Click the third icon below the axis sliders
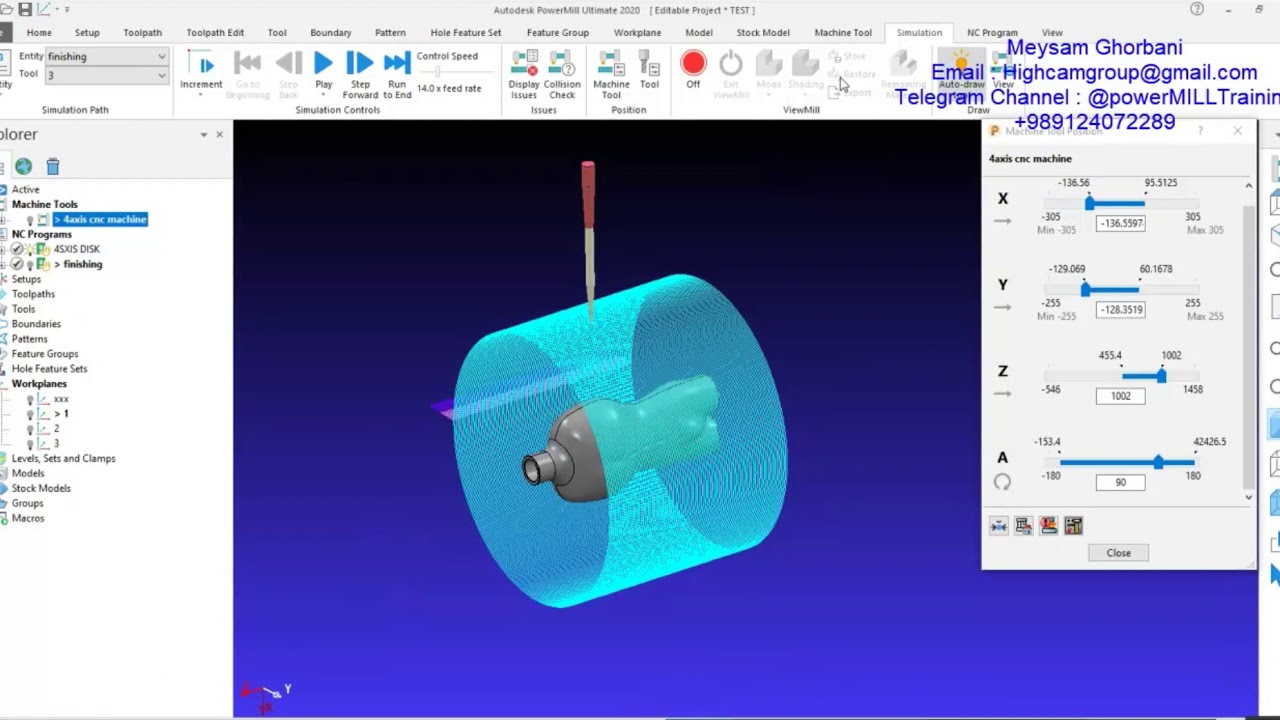Image resolution: width=1280 pixels, height=720 pixels. [x=1048, y=526]
